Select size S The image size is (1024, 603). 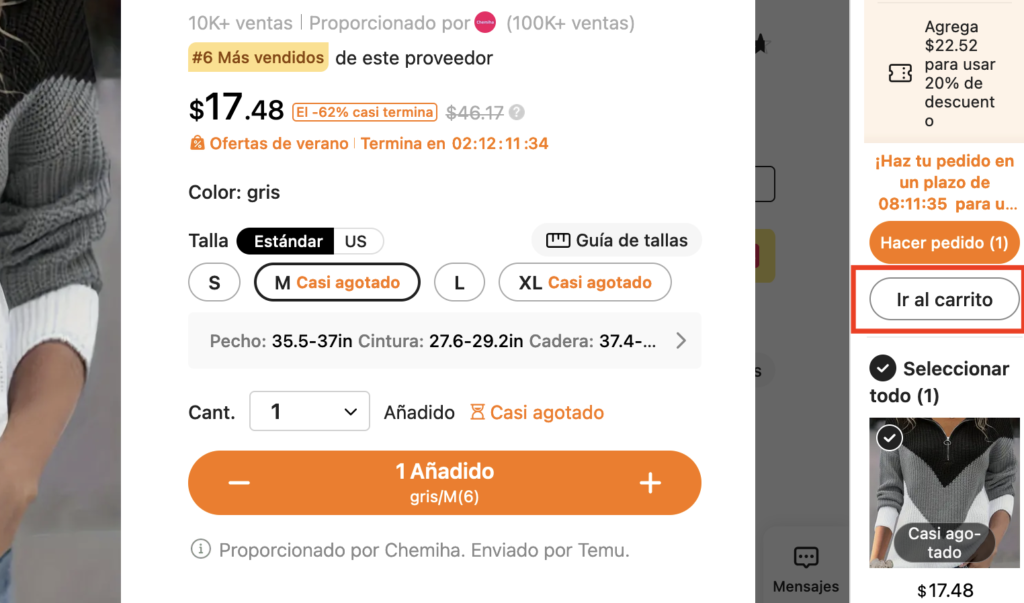click(x=214, y=283)
